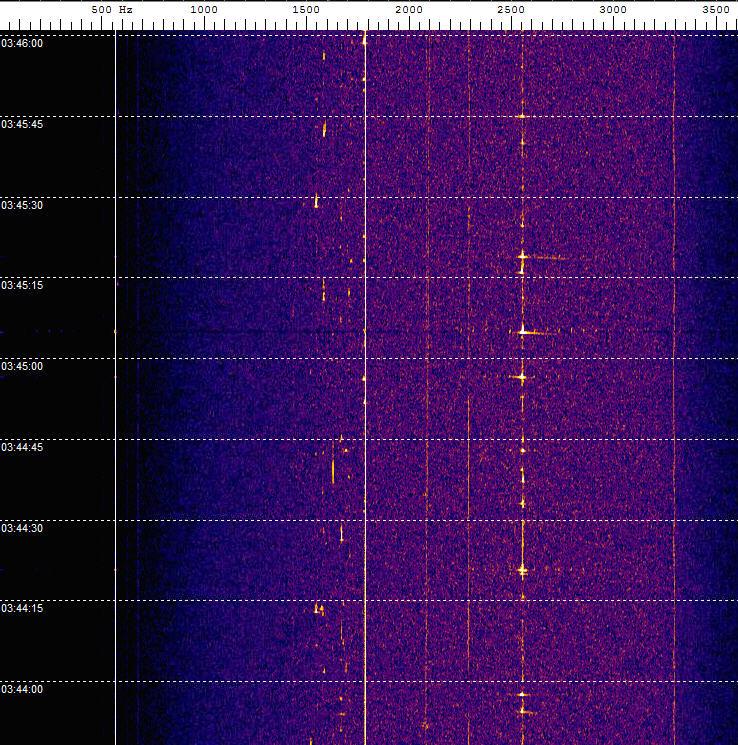
Task: Click the 1000 frequency scale label
Action: tap(204, 10)
